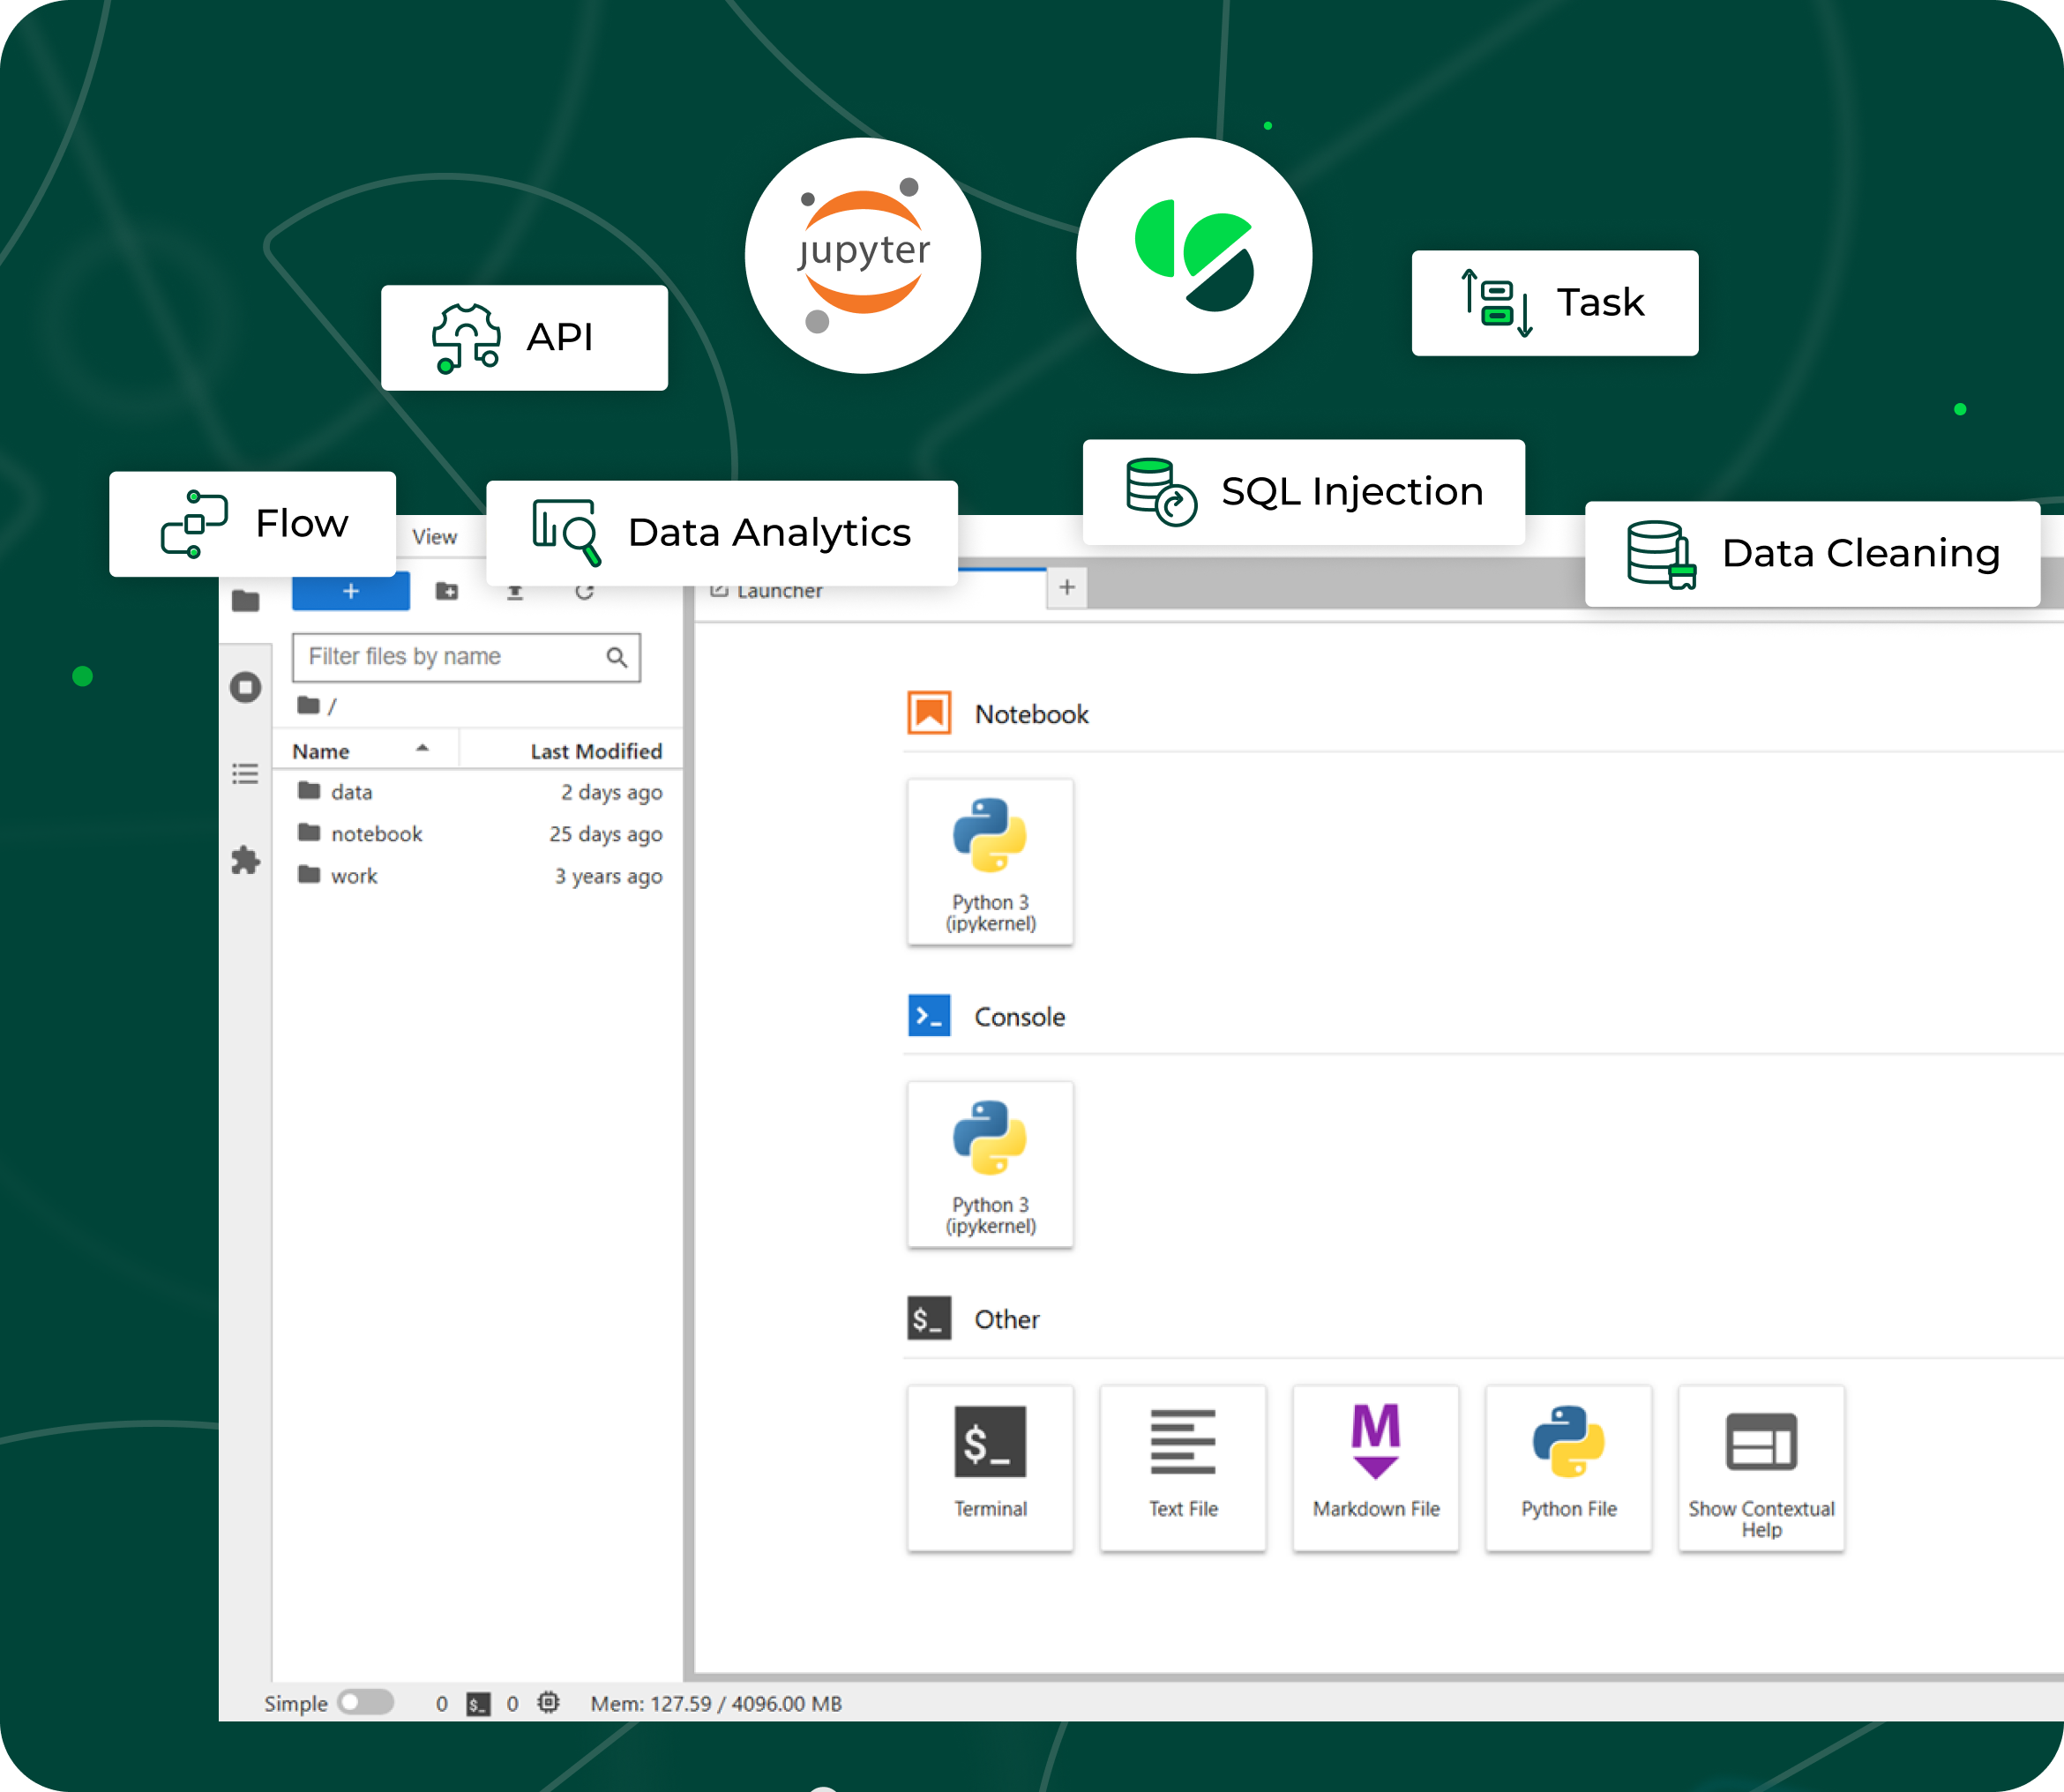
Task: Click the New Folder toolbar icon
Action: [x=447, y=591]
